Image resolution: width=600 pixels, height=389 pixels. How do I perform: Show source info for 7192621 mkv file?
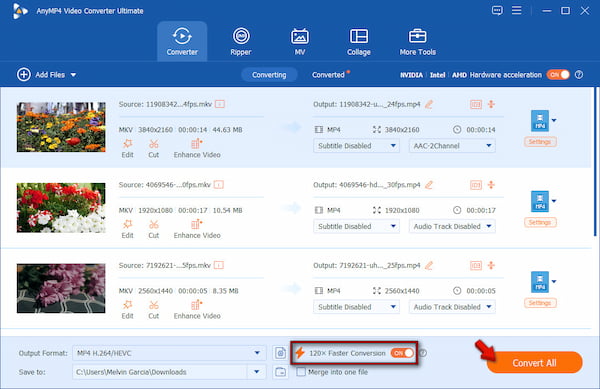(218, 265)
